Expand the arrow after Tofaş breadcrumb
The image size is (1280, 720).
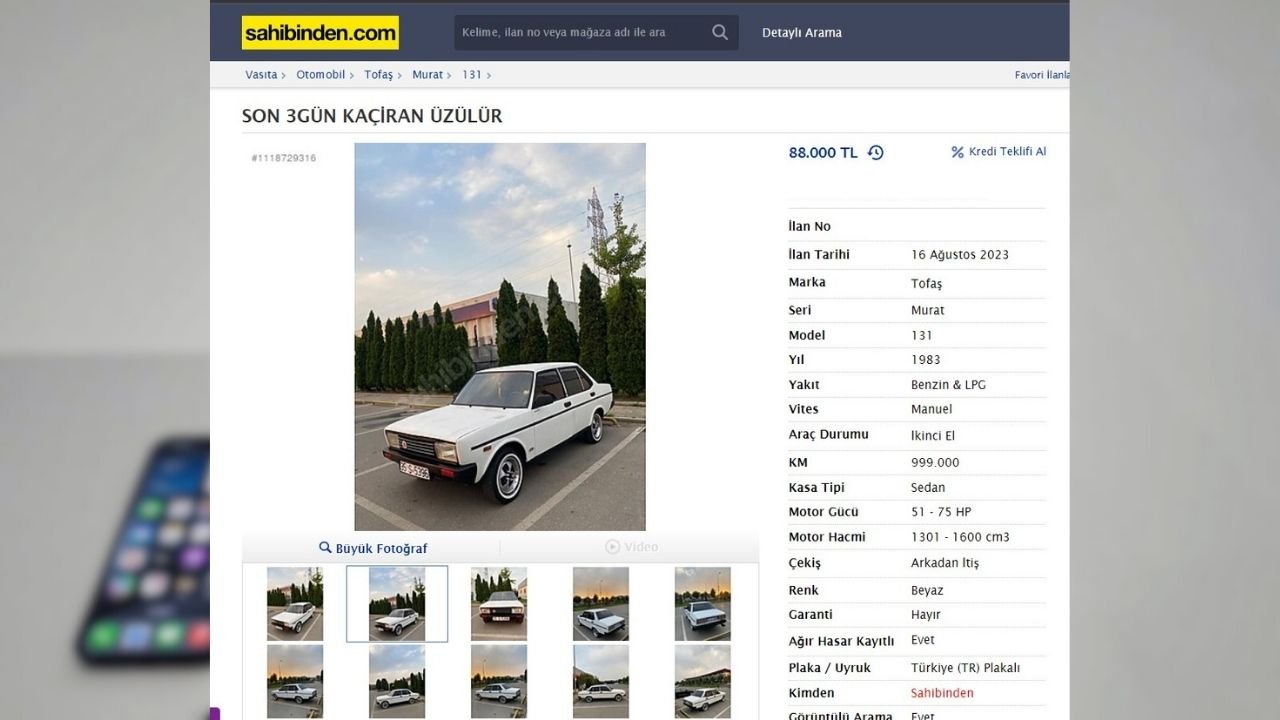pyautogui.click(x=400, y=75)
